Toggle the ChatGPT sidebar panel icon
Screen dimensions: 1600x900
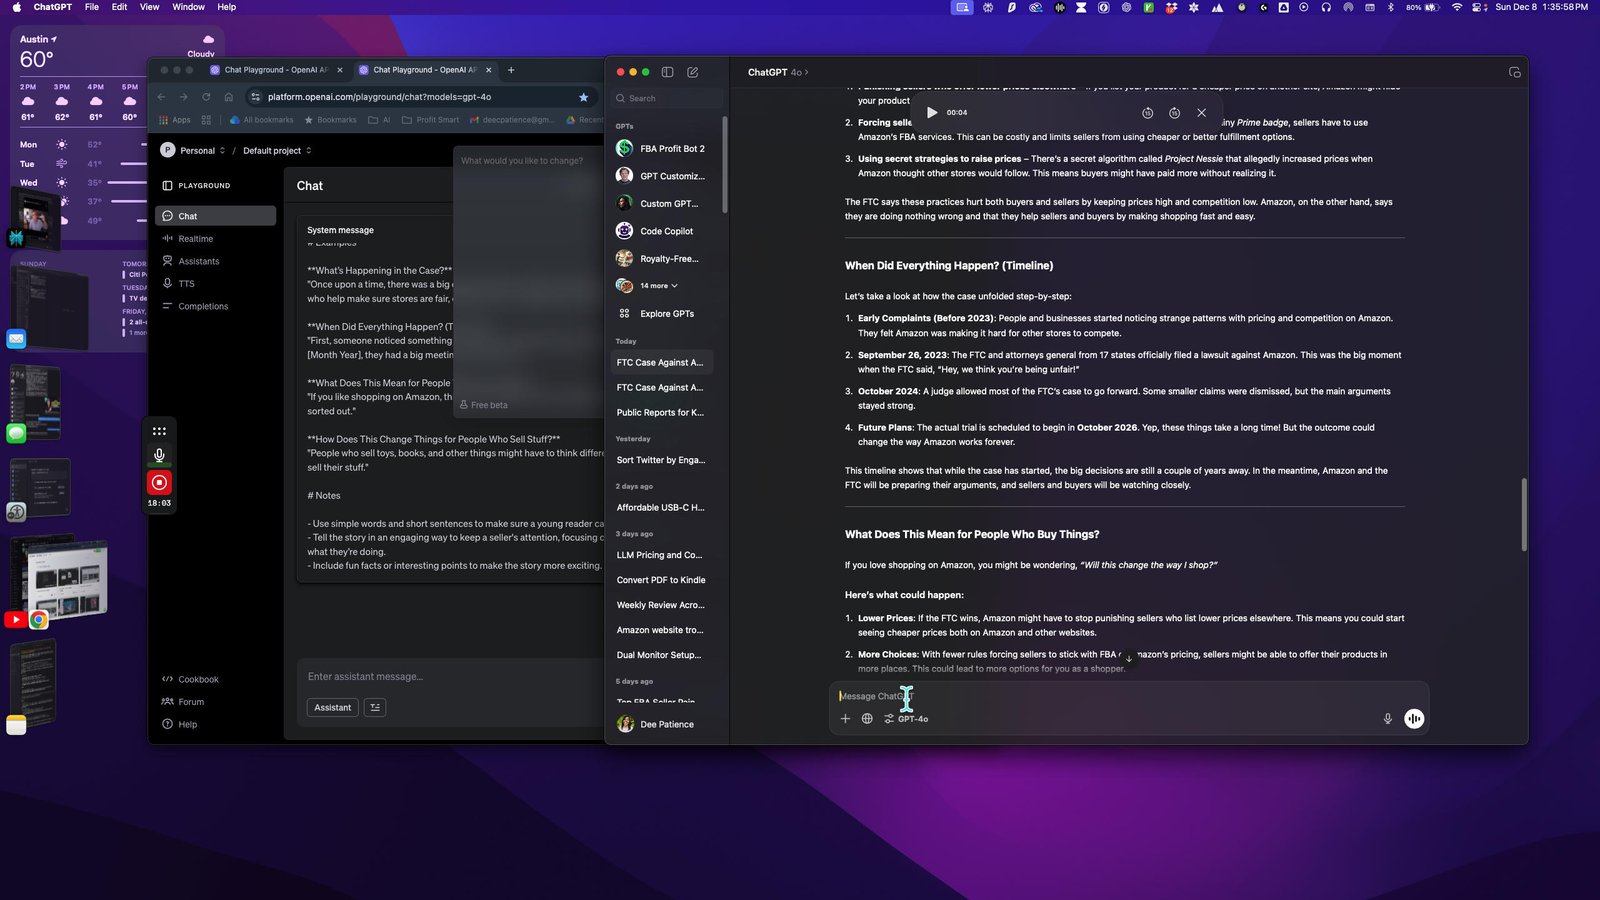[x=667, y=72]
